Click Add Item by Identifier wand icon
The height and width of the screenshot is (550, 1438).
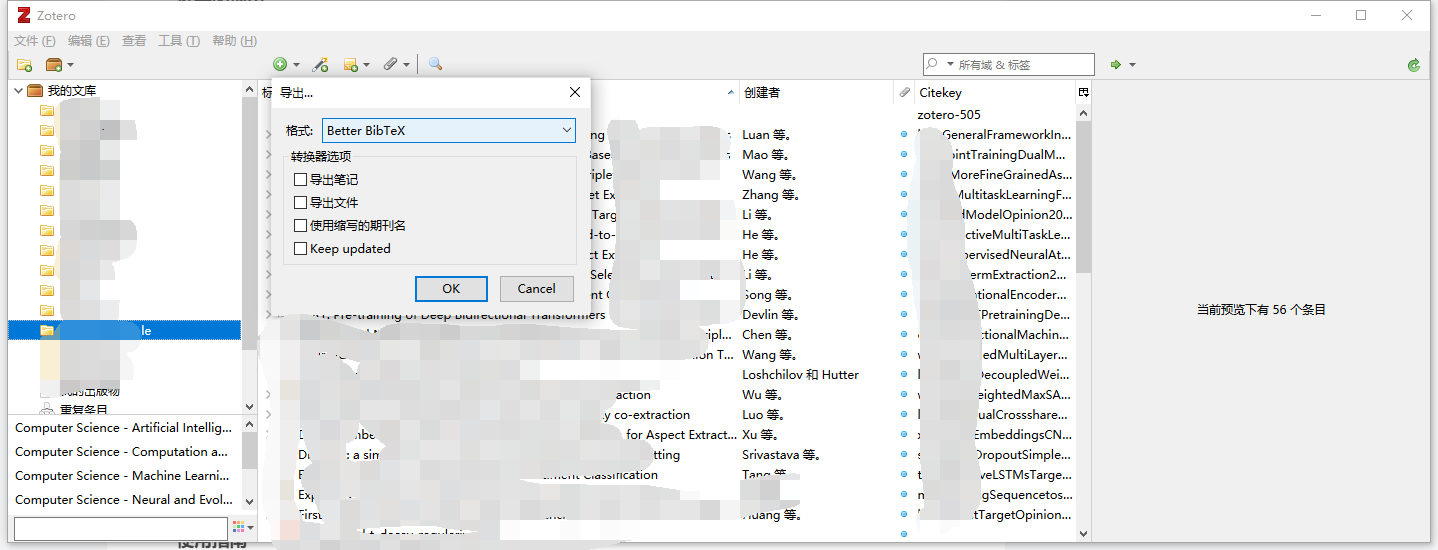[x=321, y=65]
